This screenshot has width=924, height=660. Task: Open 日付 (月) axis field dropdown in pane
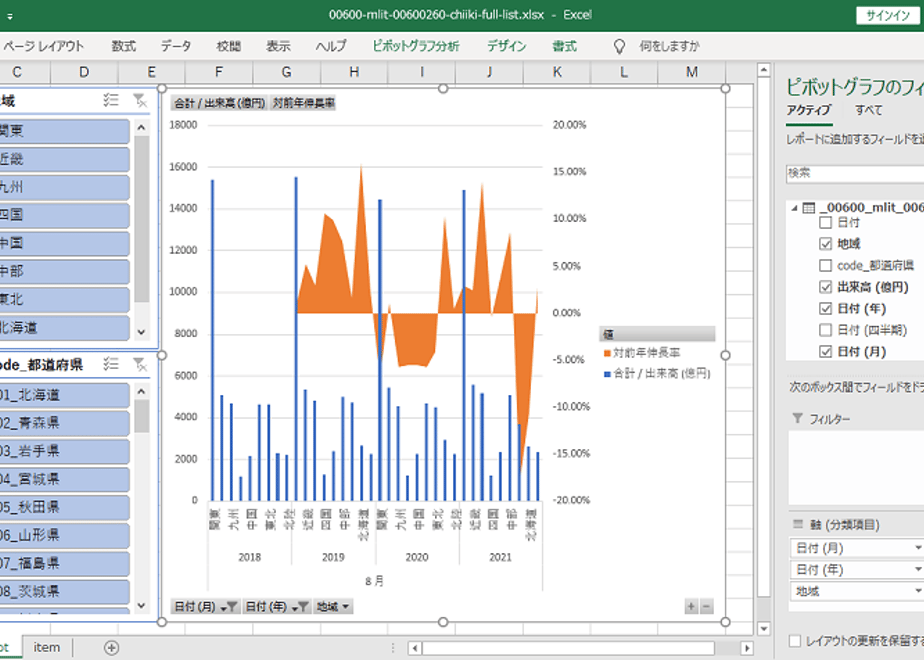[917, 548]
